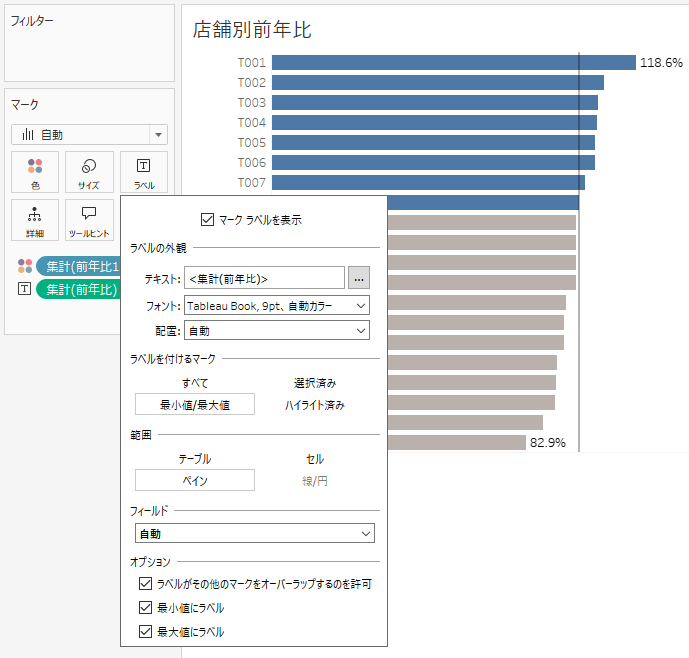Click the T006 row header label
This screenshot has height=658, width=689.
coord(252,163)
